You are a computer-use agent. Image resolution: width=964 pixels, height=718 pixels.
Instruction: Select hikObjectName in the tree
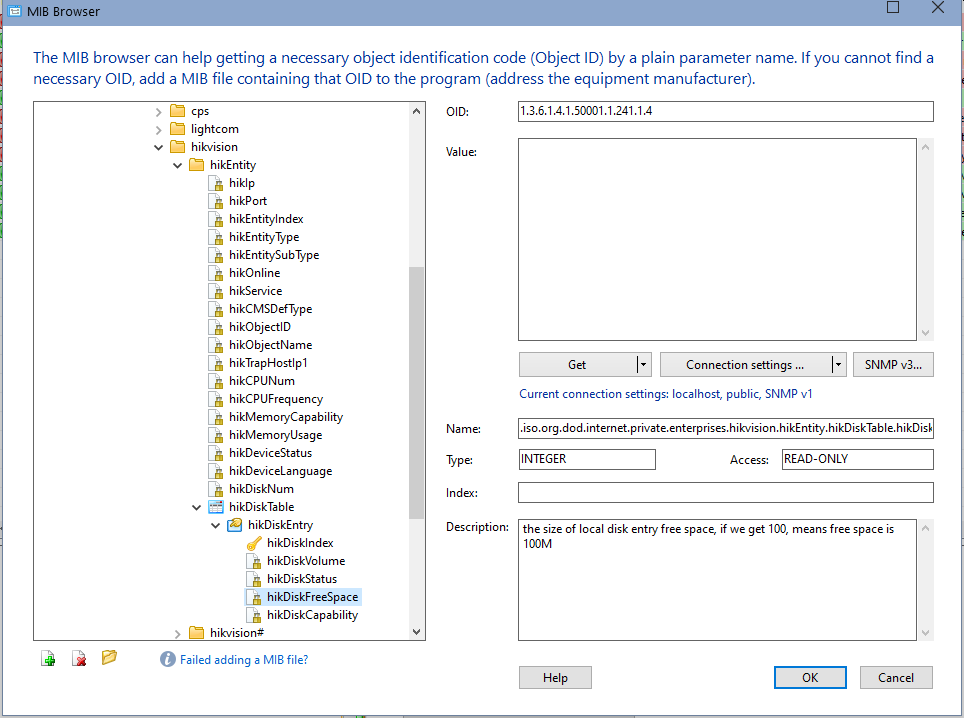(271, 345)
